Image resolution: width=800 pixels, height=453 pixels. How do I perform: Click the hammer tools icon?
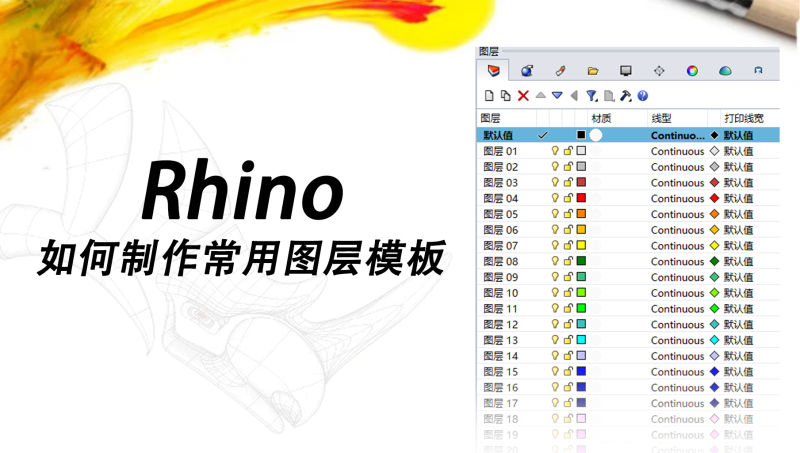(626, 96)
